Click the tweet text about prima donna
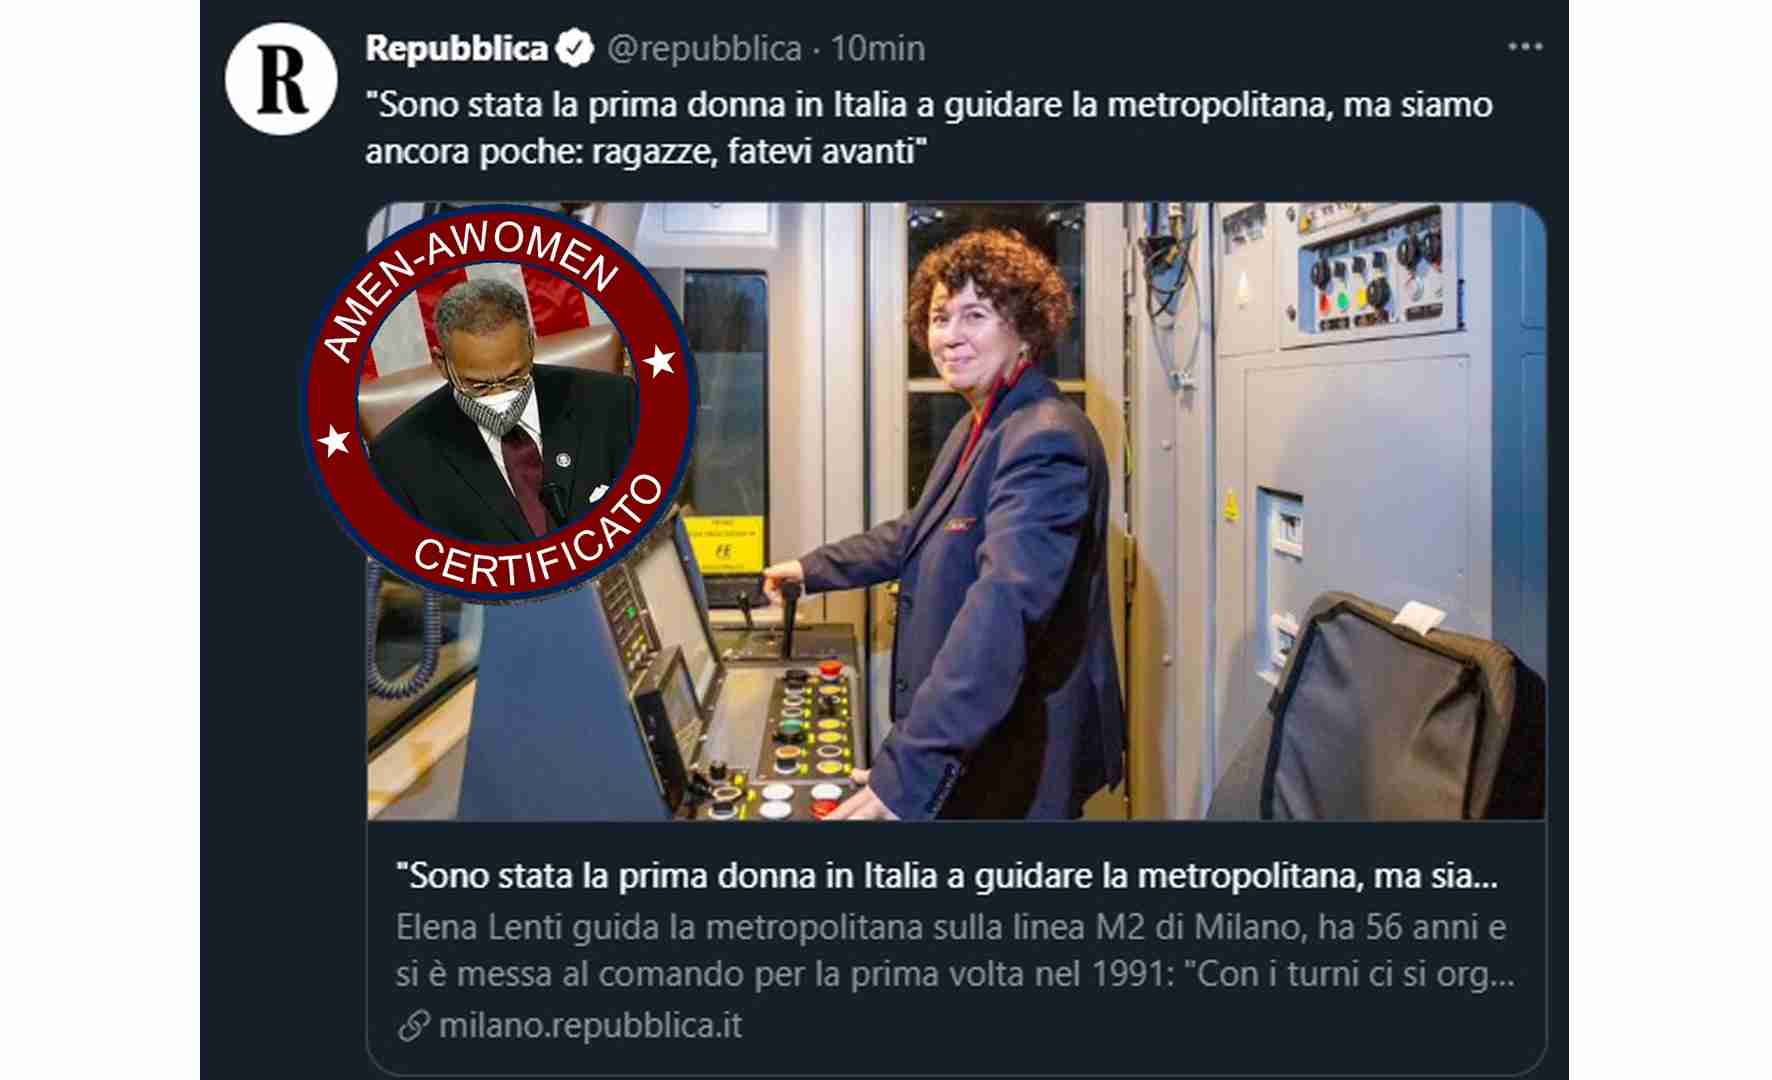 pyautogui.click(x=929, y=127)
